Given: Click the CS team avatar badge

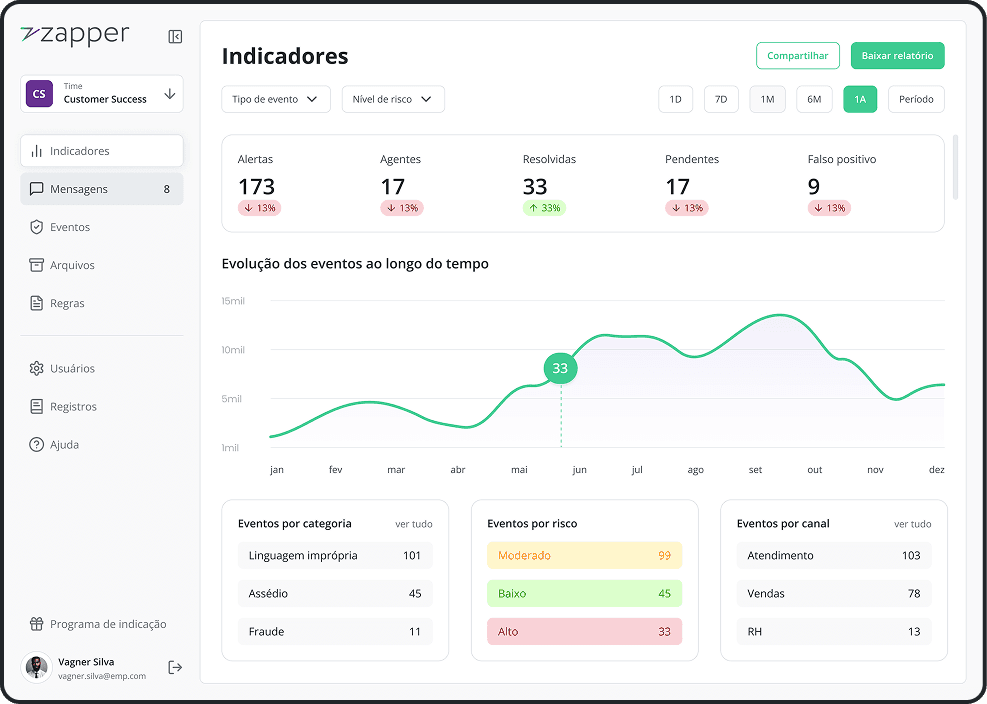Looking at the screenshot, I should click(39, 94).
